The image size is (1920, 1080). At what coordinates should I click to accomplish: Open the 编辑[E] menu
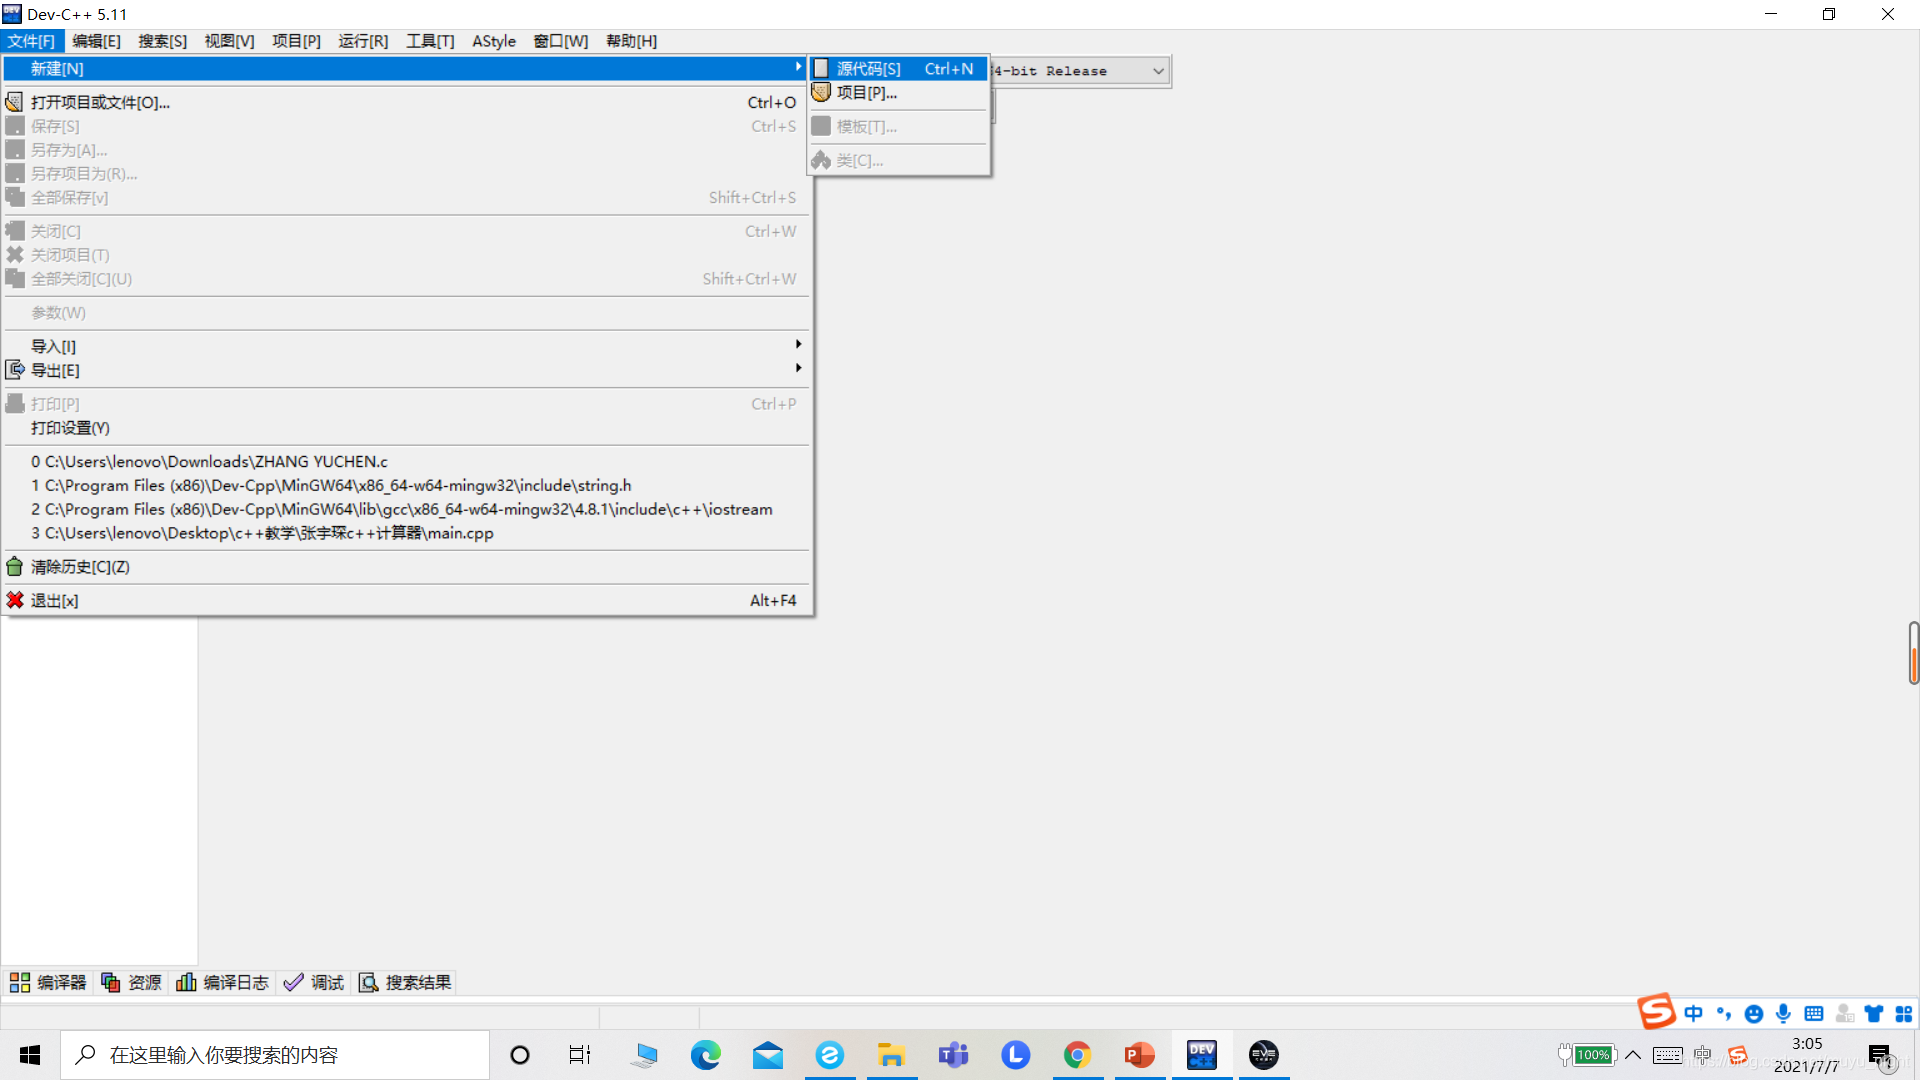point(96,41)
